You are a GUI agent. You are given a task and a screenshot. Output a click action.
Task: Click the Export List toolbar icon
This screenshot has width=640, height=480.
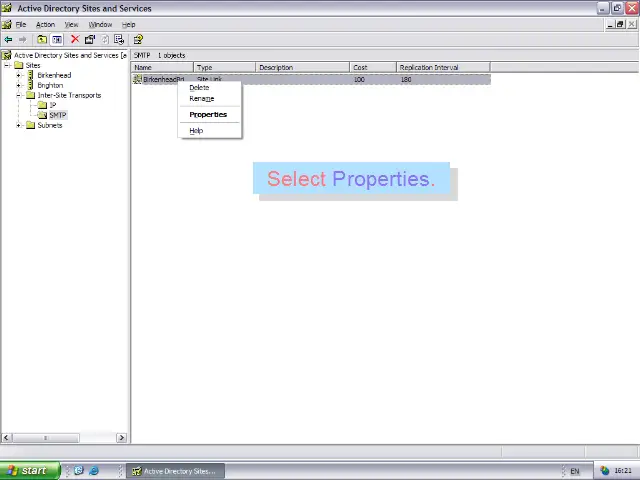pyautogui.click(x=119, y=40)
